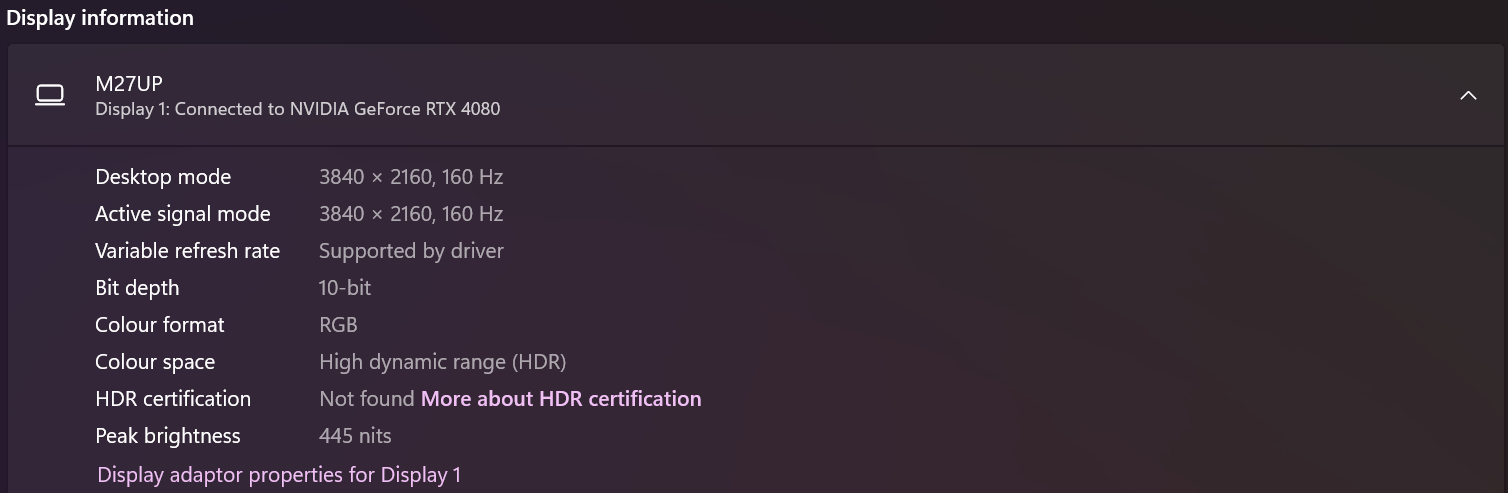This screenshot has height=493, width=1508.
Task: Click the Not found certification status
Action: [x=366, y=399]
